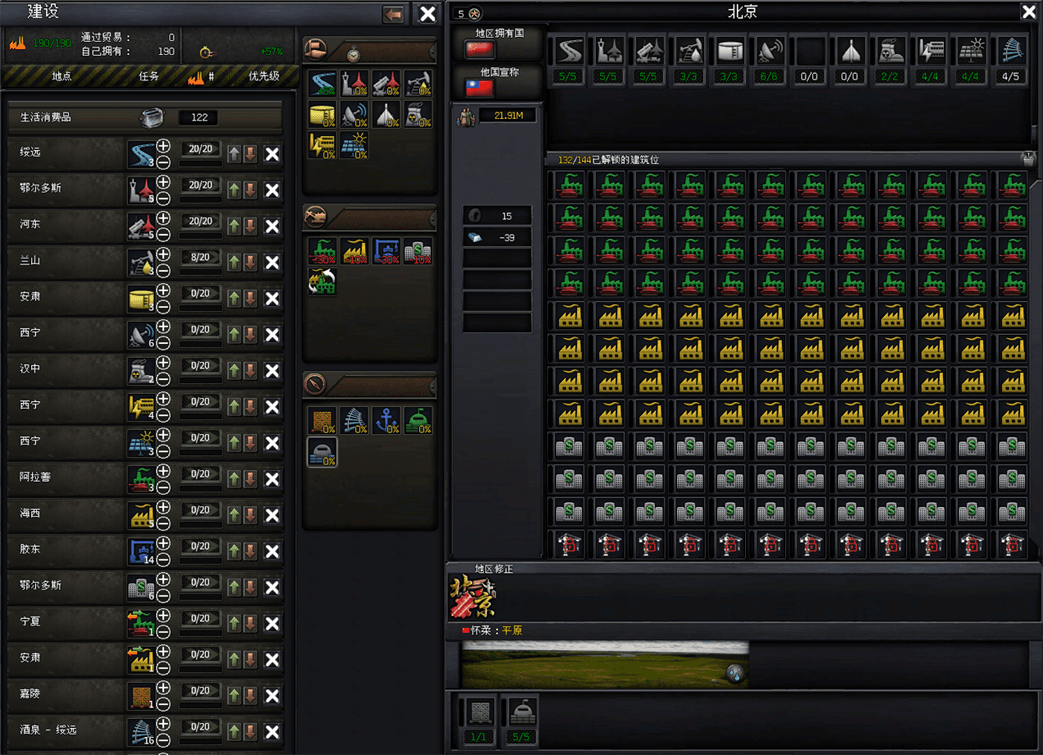Increase the military factory level for 阿拉善
This screenshot has height=755, width=1043.
click(164, 471)
